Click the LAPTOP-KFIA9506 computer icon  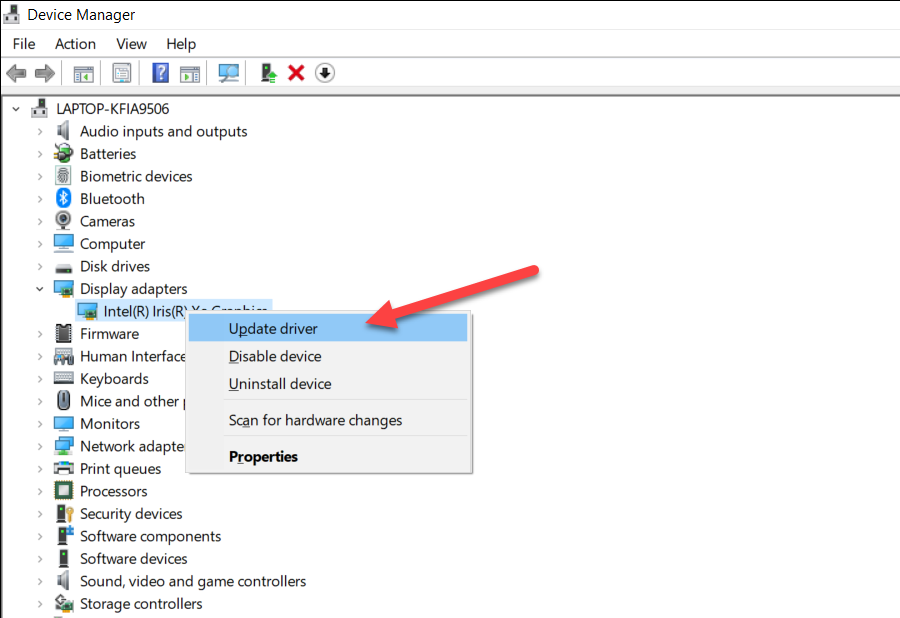click(40, 108)
